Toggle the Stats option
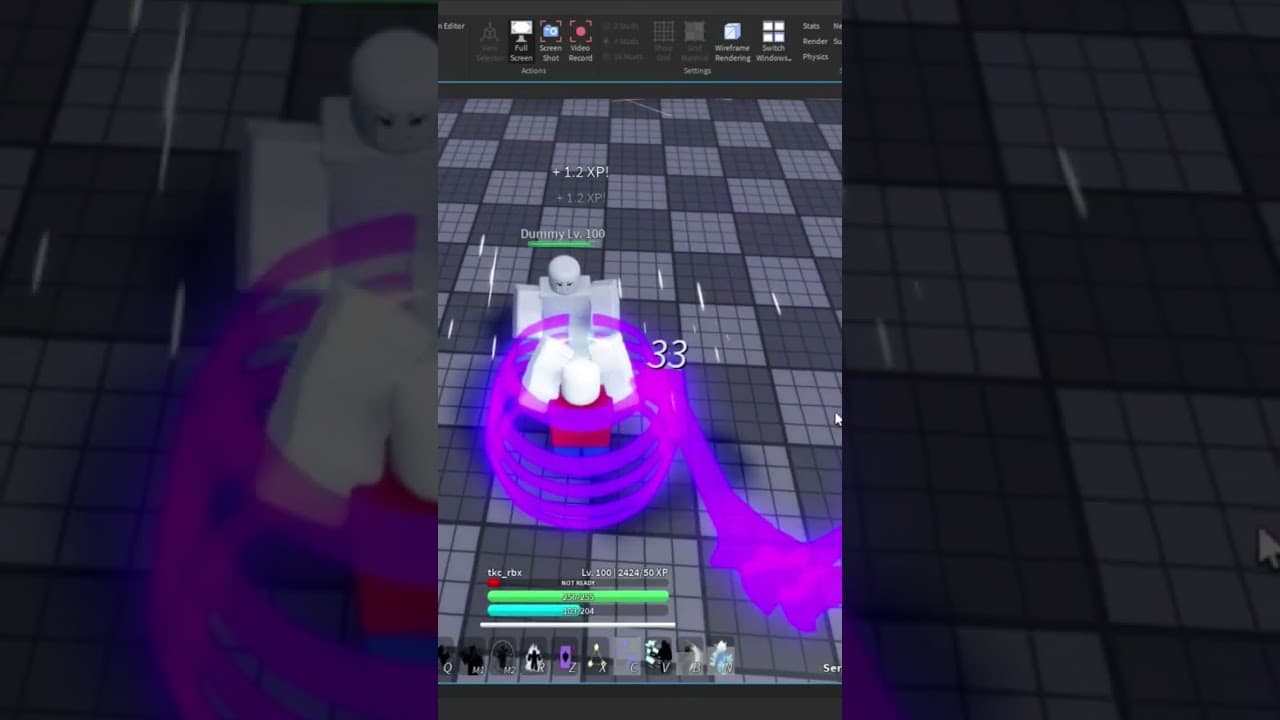 click(811, 26)
